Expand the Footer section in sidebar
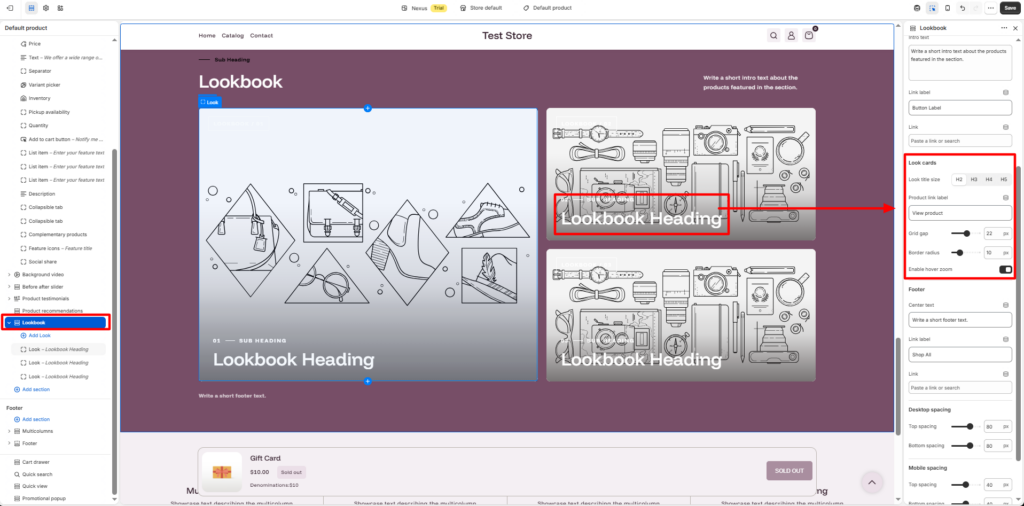1024x506 pixels. point(9,443)
